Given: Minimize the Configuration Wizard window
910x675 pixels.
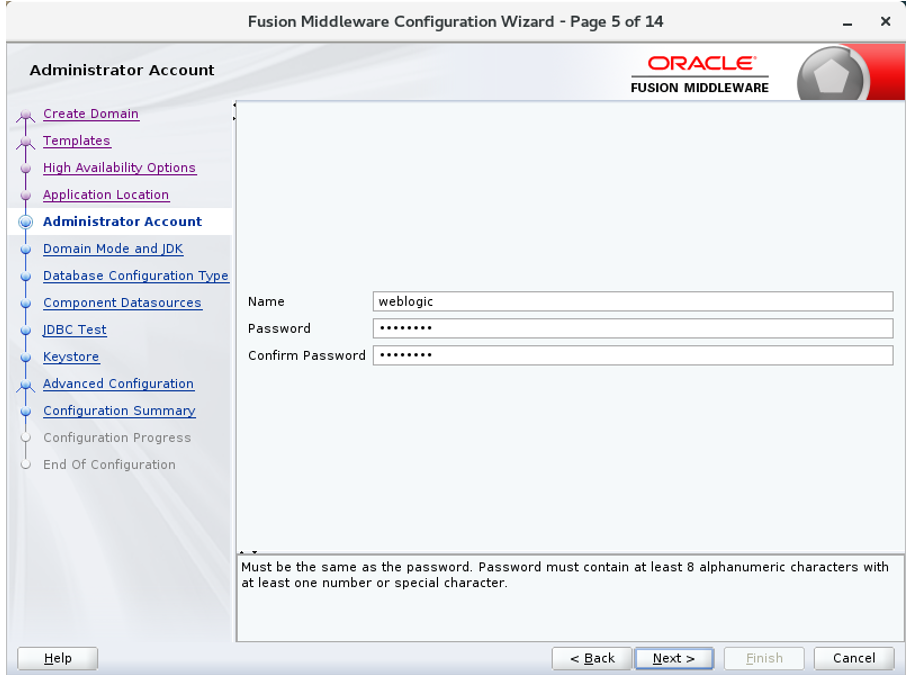Looking at the screenshot, I should (x=847, y=23).
